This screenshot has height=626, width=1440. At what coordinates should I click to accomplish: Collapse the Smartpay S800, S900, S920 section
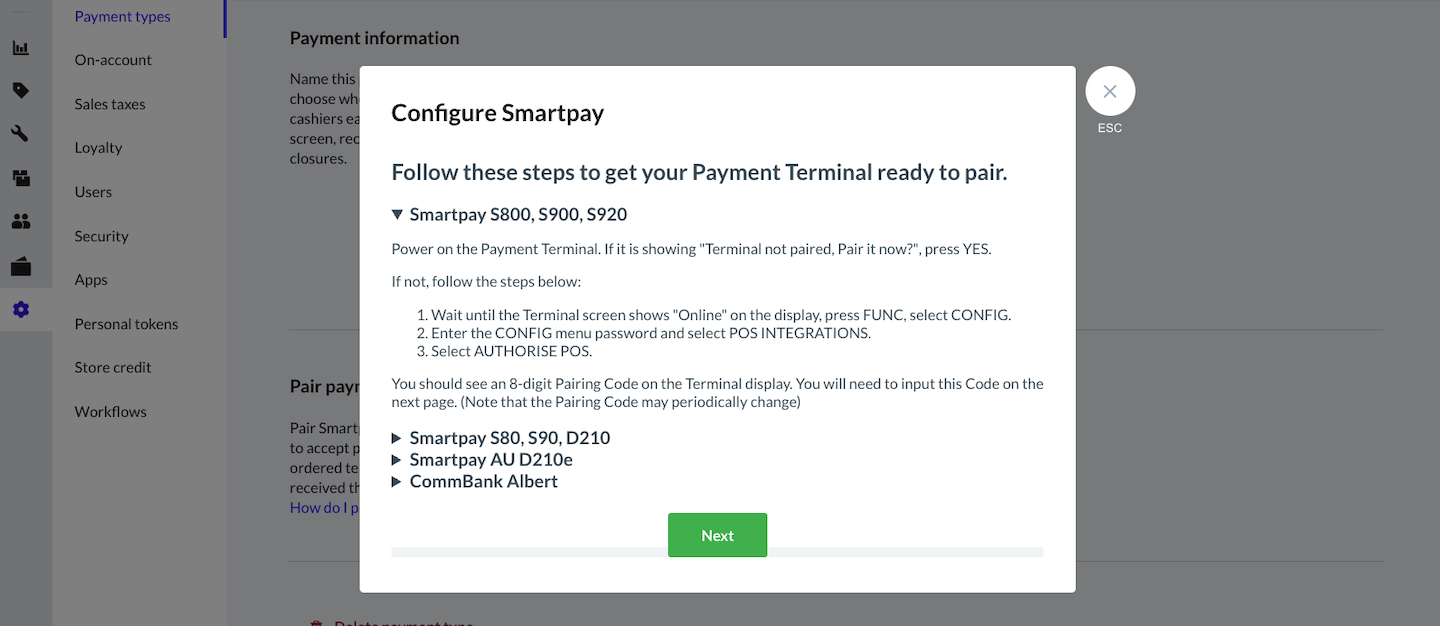point(509,213)
